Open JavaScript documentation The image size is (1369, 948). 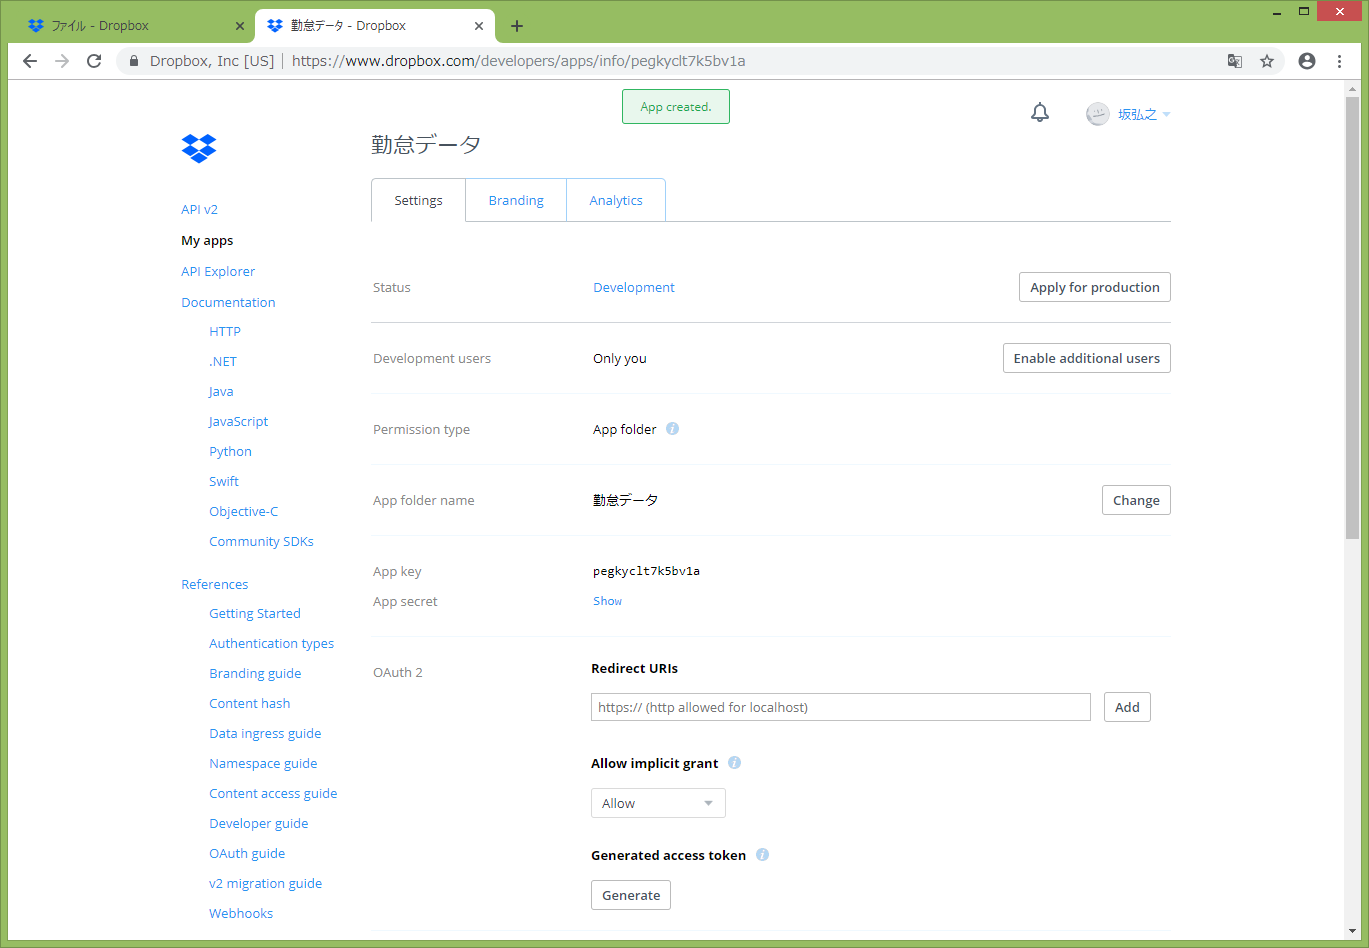pyautogui.click(x=238, y=421)
